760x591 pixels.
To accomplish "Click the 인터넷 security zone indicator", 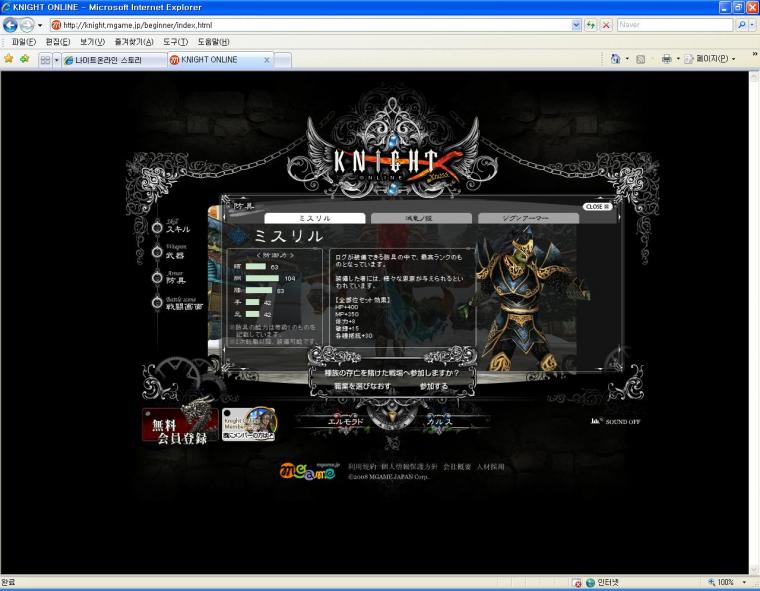I will tap(602, 583).
